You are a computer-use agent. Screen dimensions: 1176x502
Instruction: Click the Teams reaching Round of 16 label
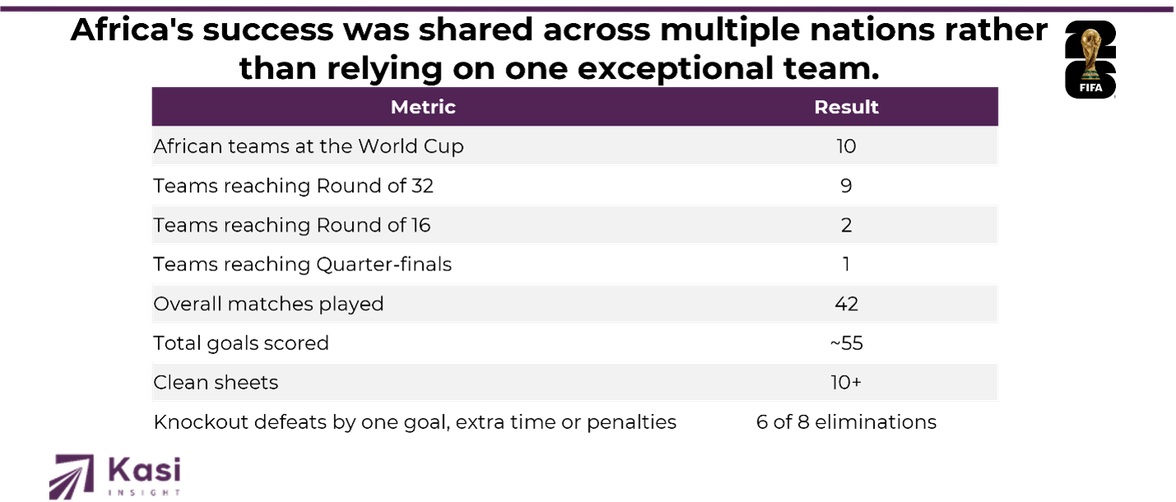292,225
